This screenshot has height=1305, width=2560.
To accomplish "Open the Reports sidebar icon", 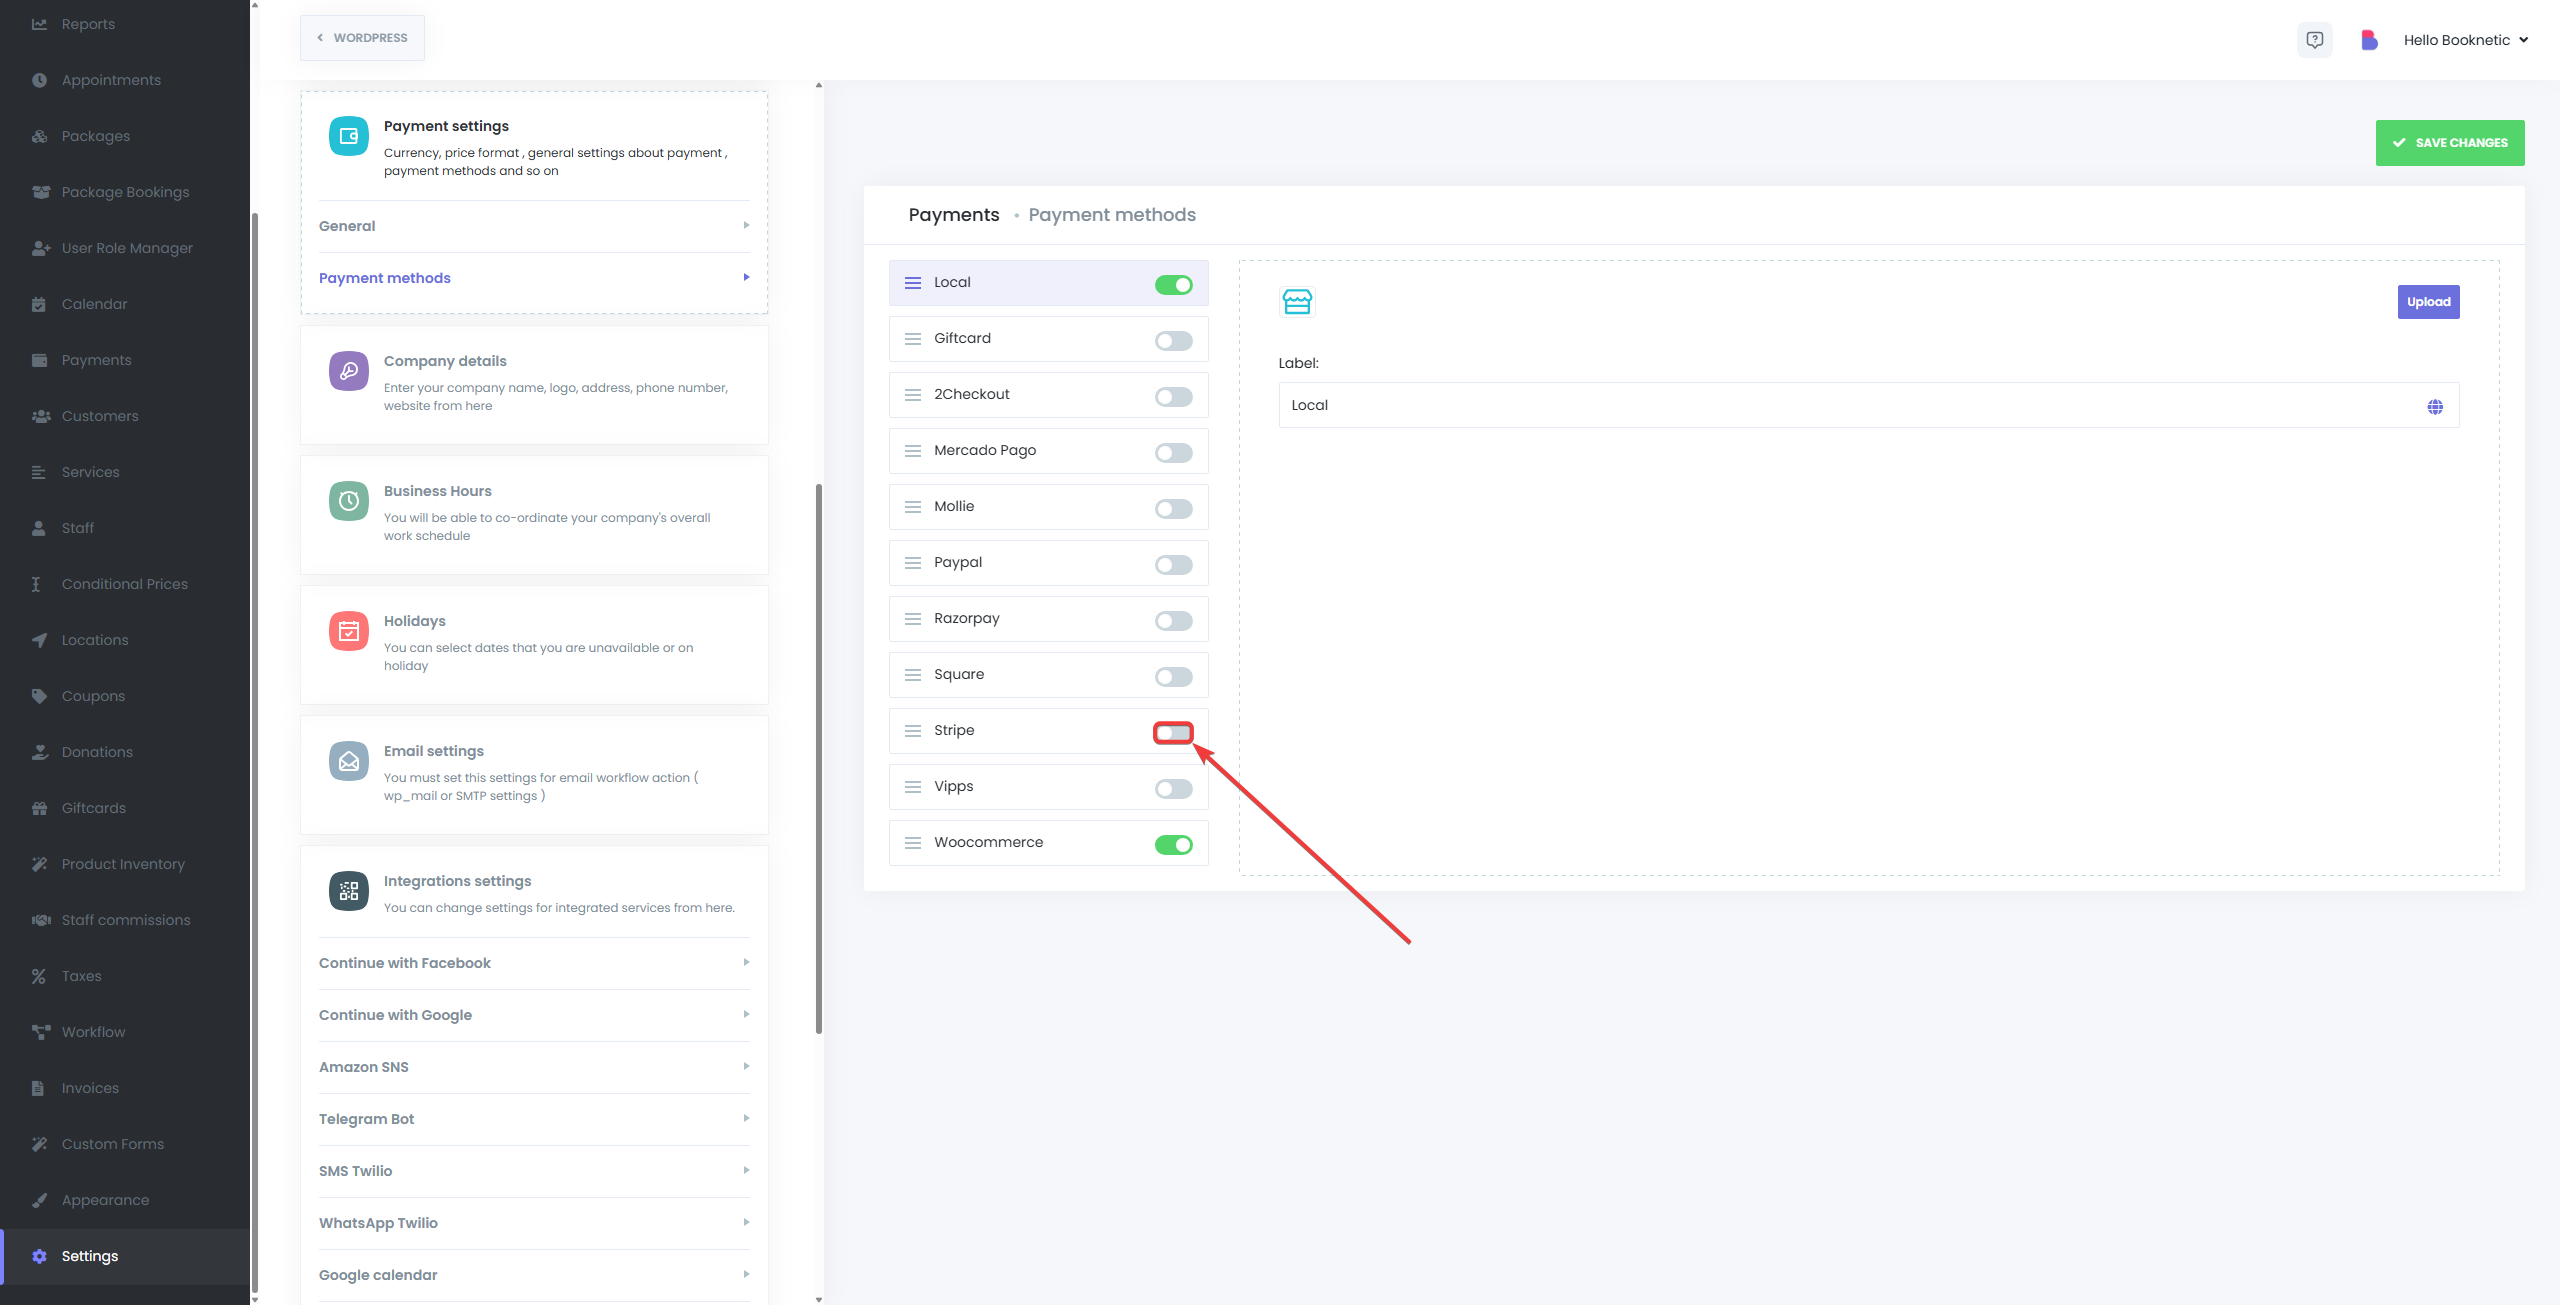I will click(x=39, y=24).
